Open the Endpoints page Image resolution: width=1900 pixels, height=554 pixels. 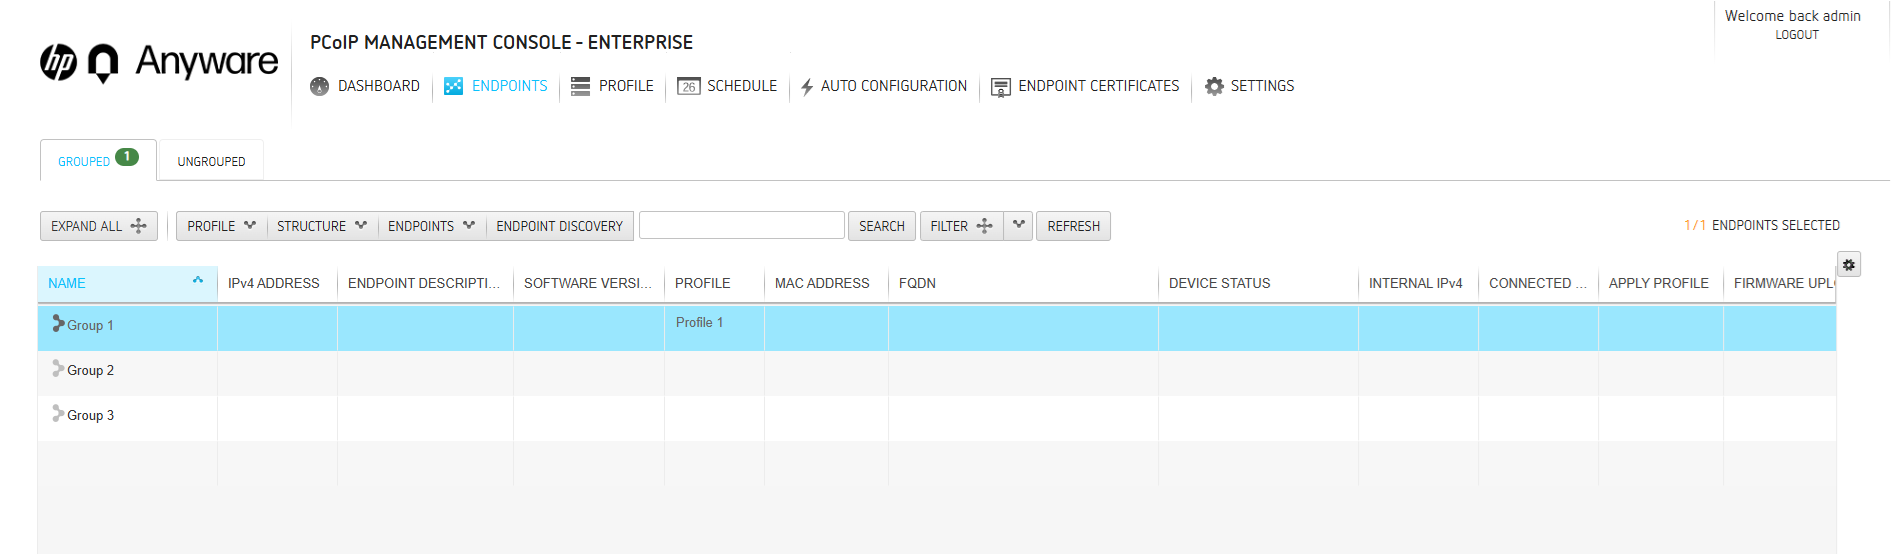(510, 86)
